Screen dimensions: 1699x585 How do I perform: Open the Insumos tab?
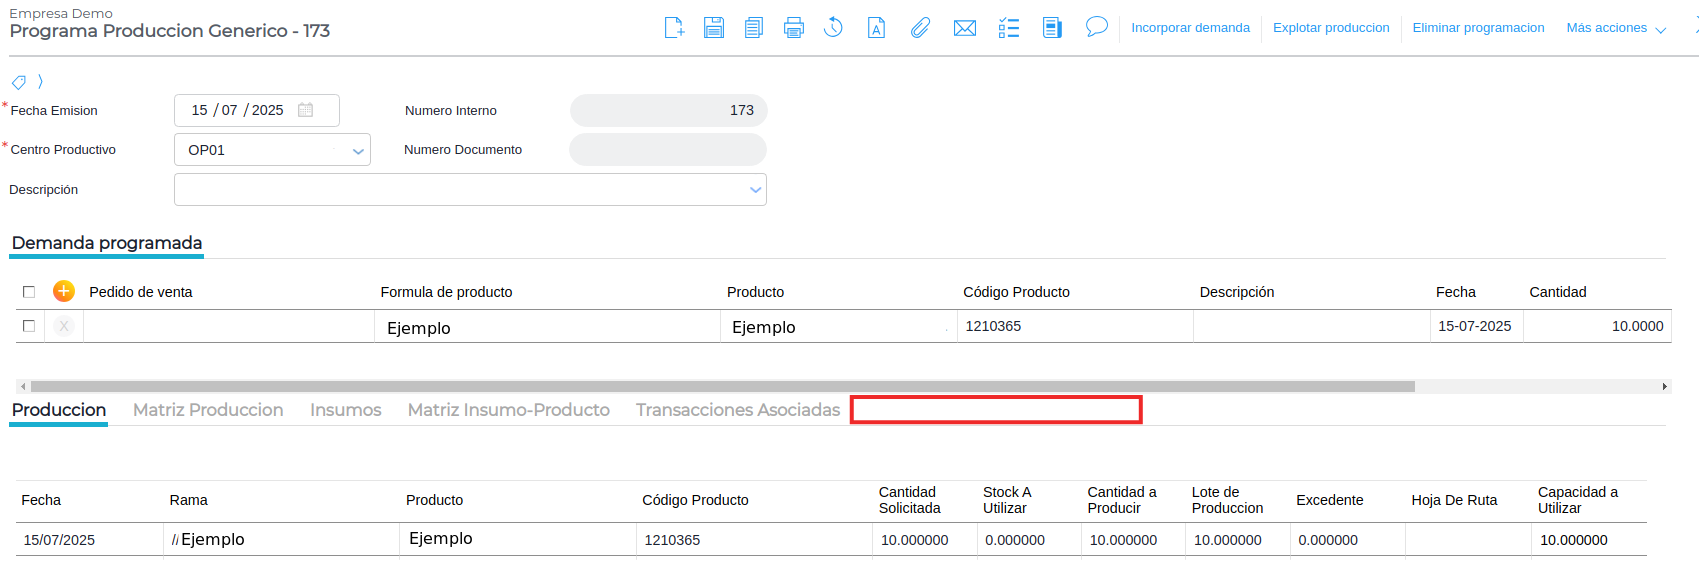[345, 410]
